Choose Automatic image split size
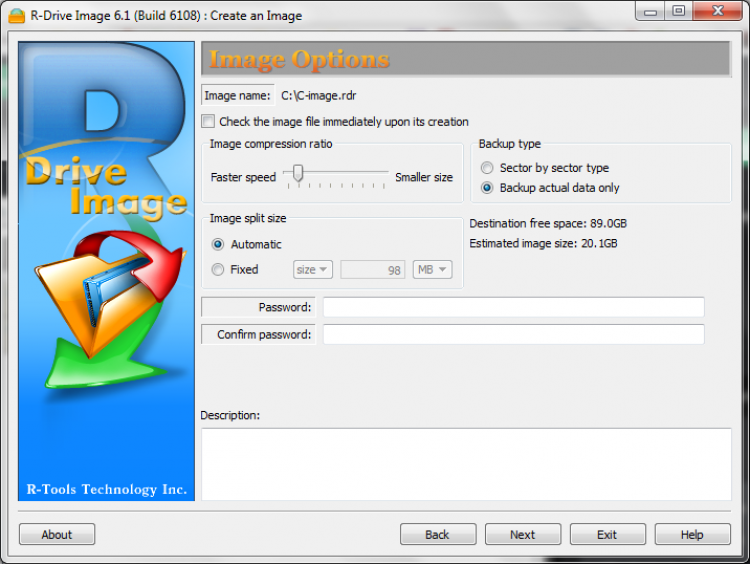This screenshot has height=564, width=750. 218,244
